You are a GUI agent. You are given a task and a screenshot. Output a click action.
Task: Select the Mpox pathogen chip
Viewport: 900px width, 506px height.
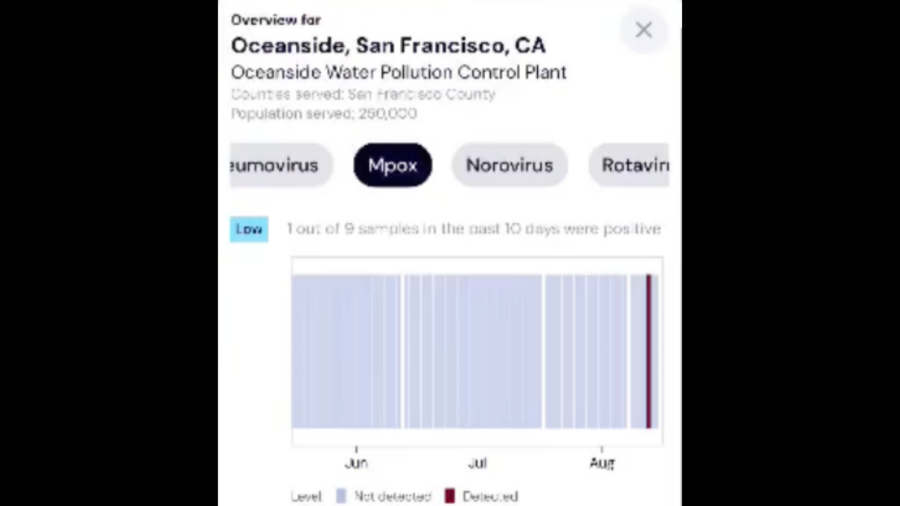click(393, 165)
